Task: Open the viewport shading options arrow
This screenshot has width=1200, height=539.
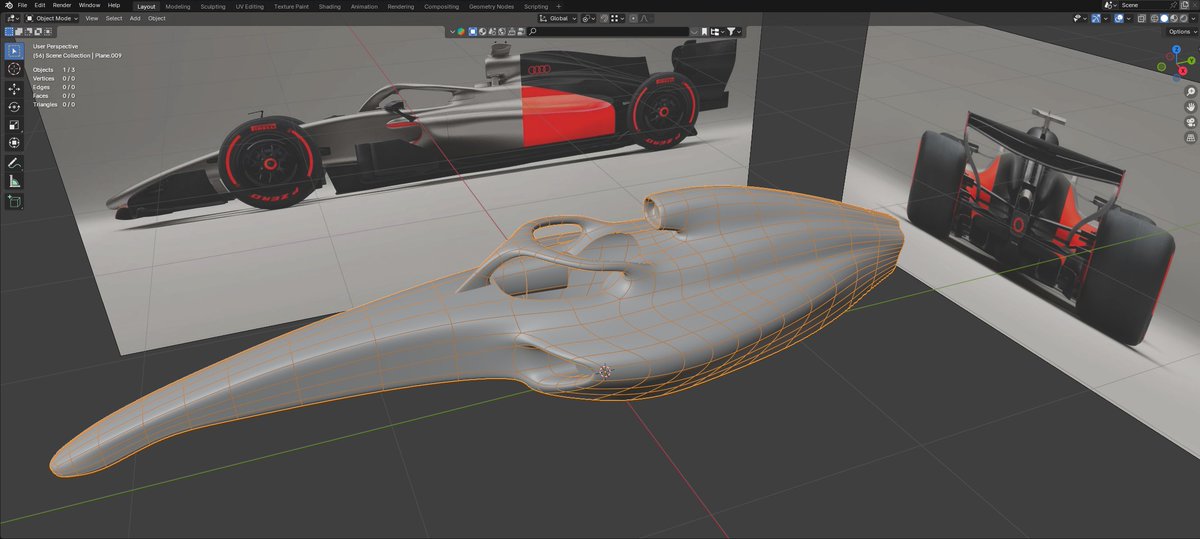Action: tap(1193, 18)
